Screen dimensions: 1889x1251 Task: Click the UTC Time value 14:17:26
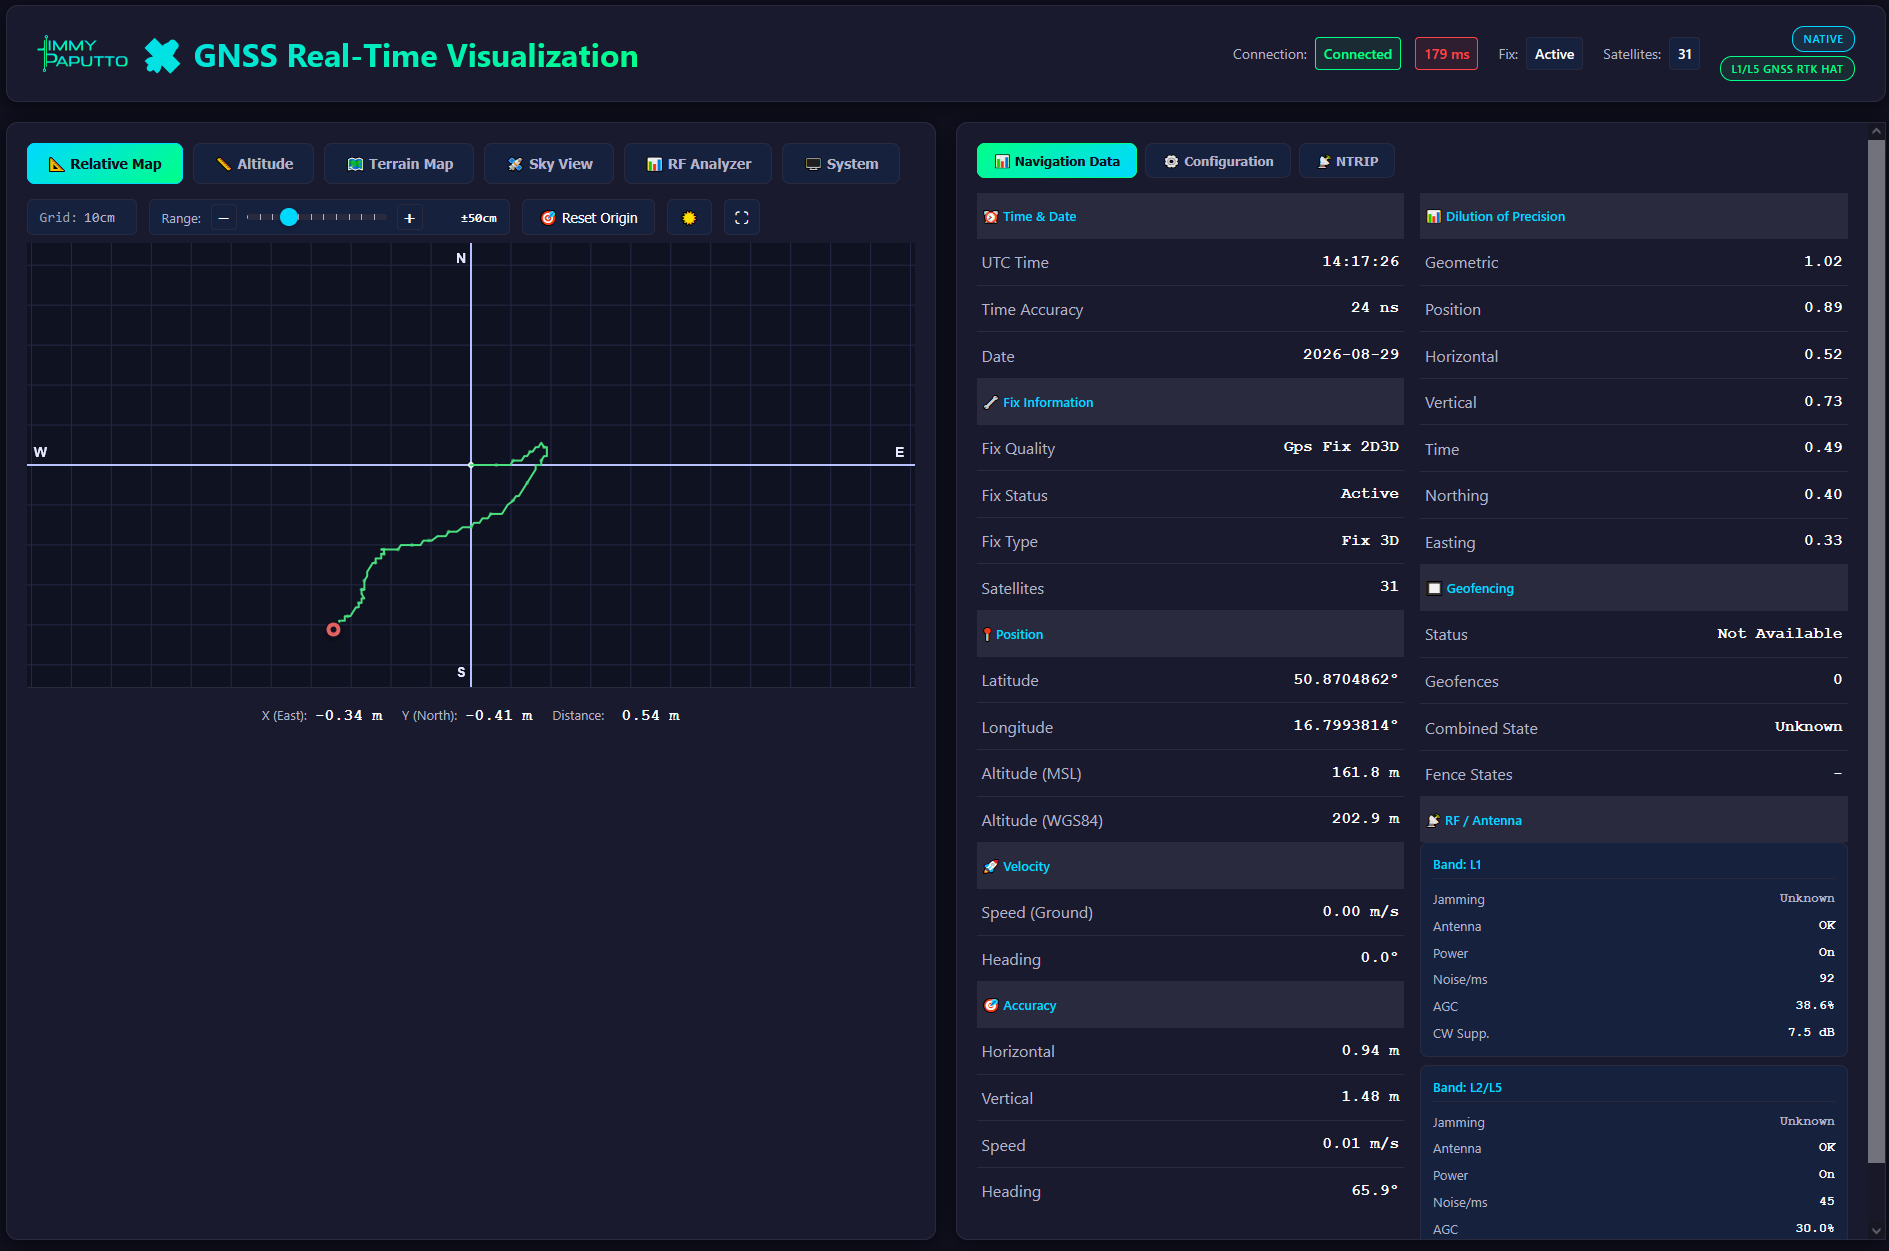[x=1360, y=262]
